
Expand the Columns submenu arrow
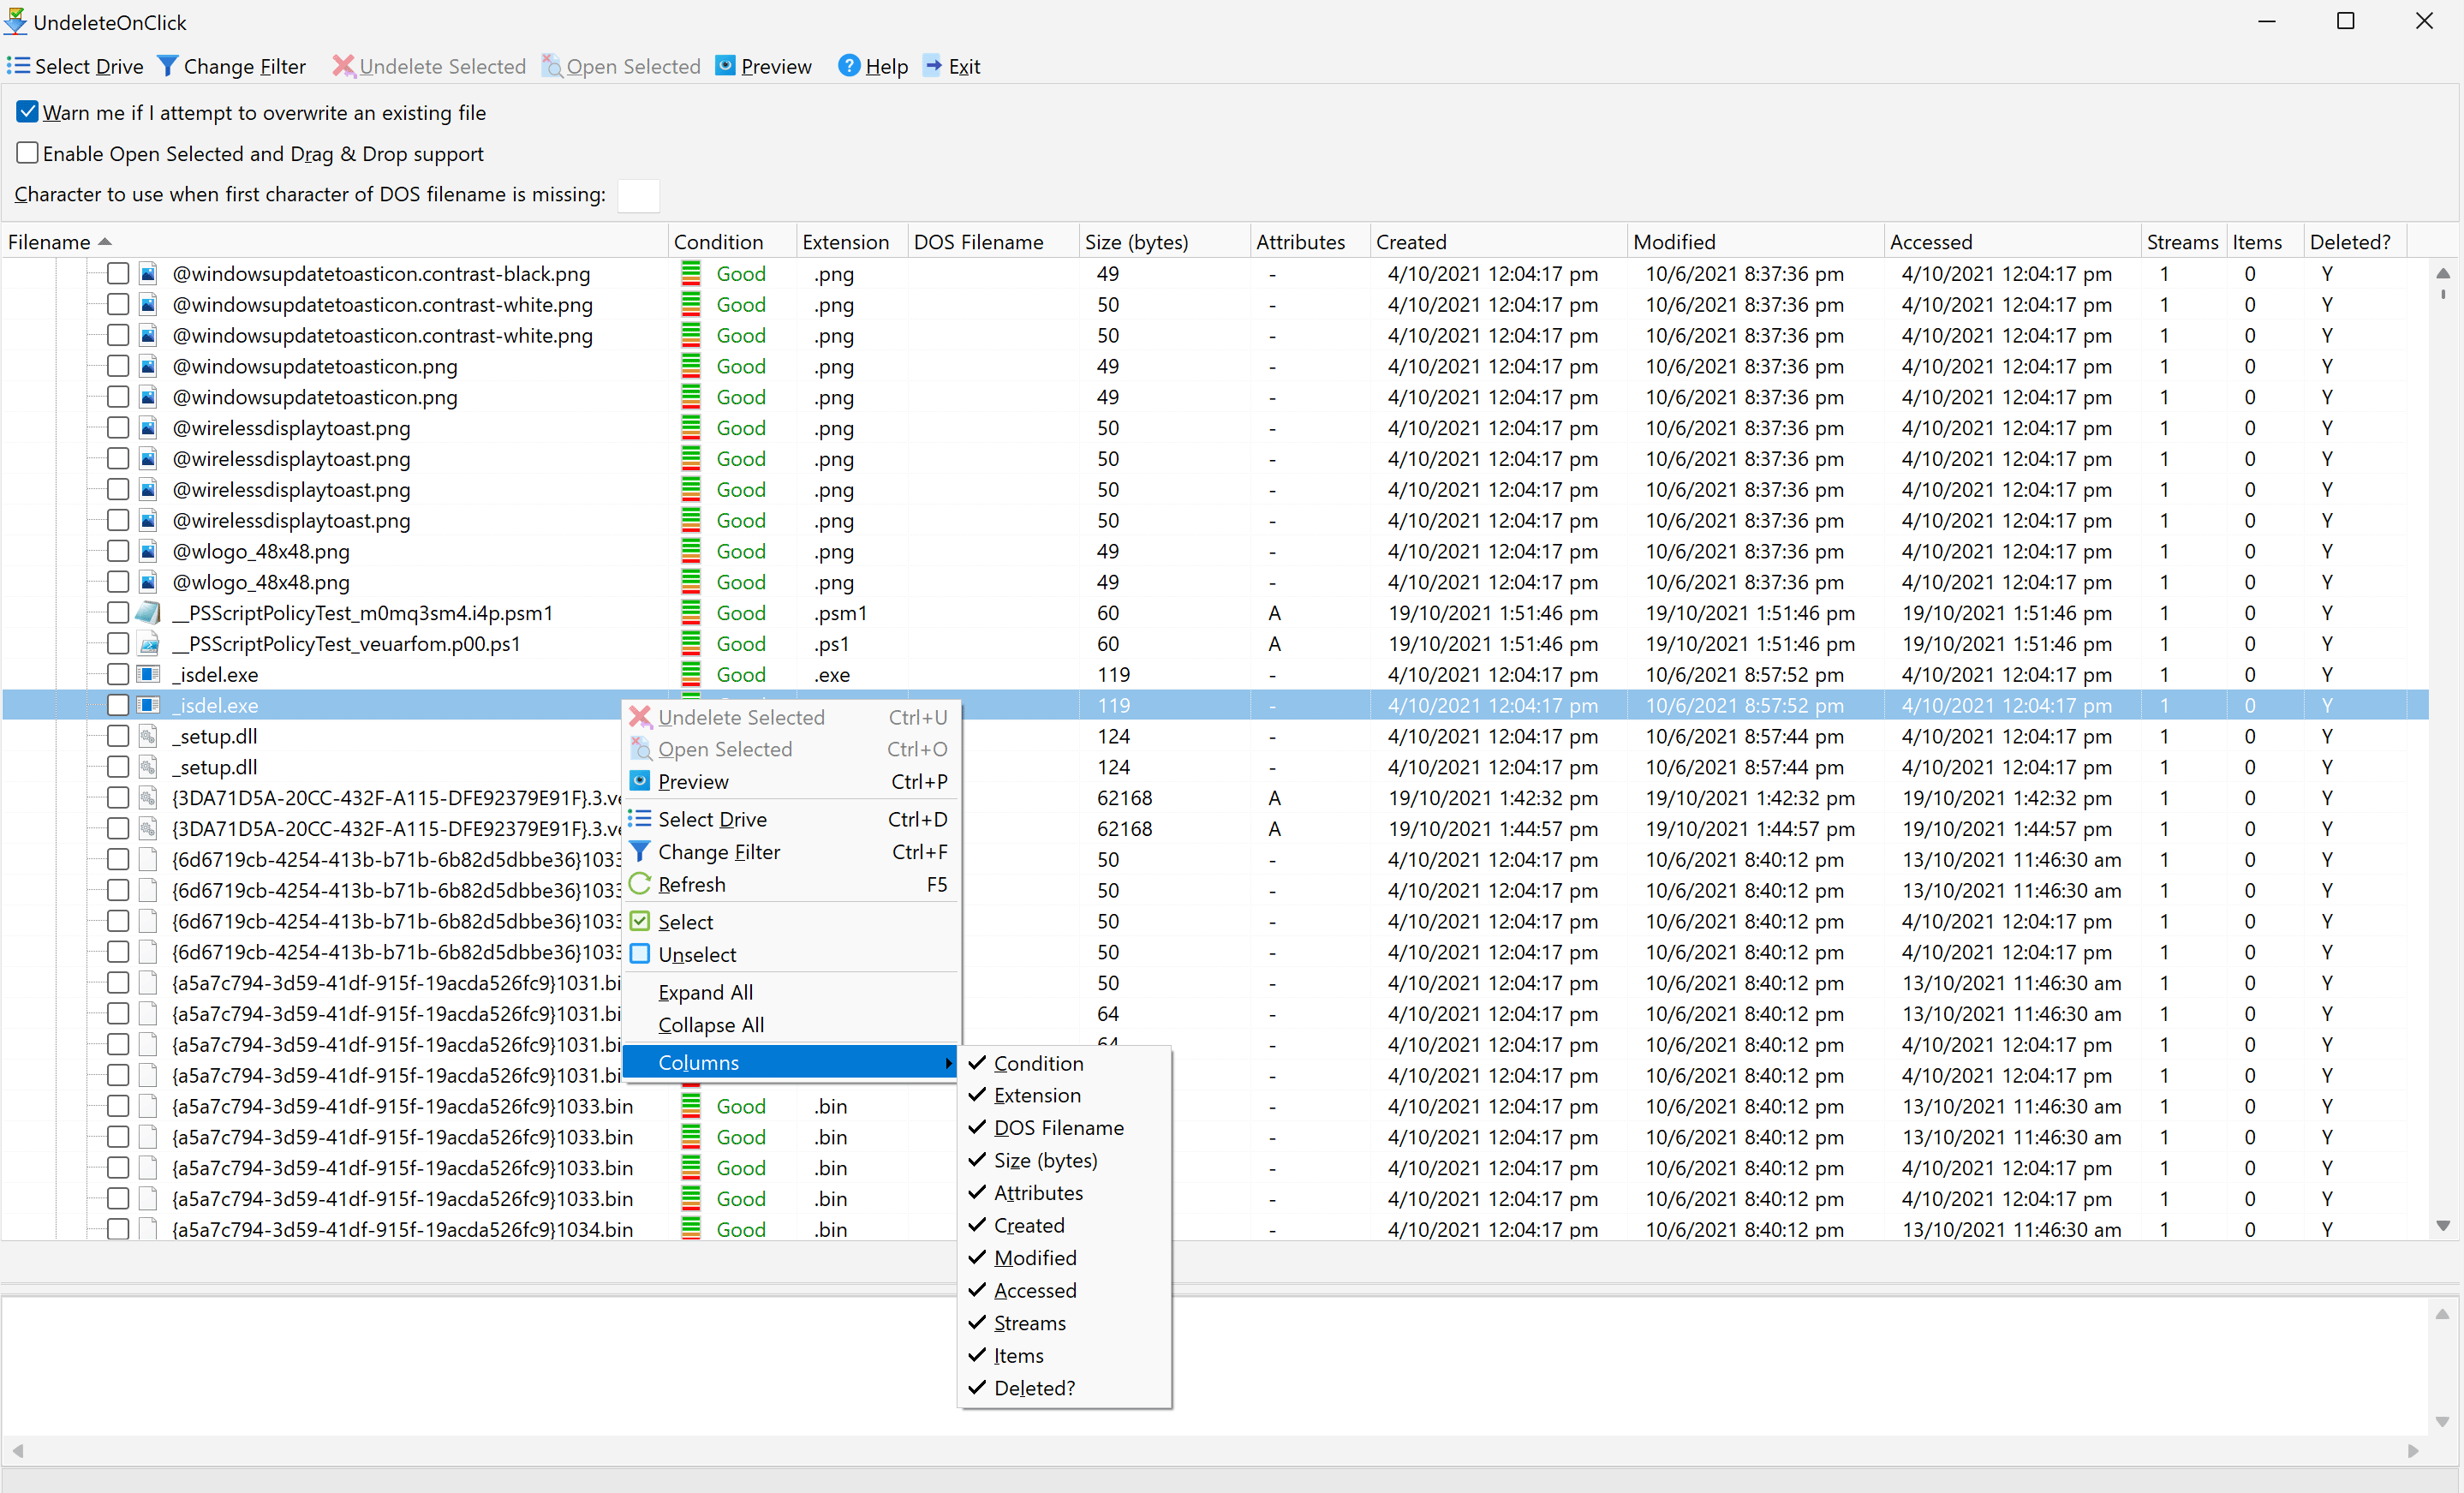(x=947, y=1062)
